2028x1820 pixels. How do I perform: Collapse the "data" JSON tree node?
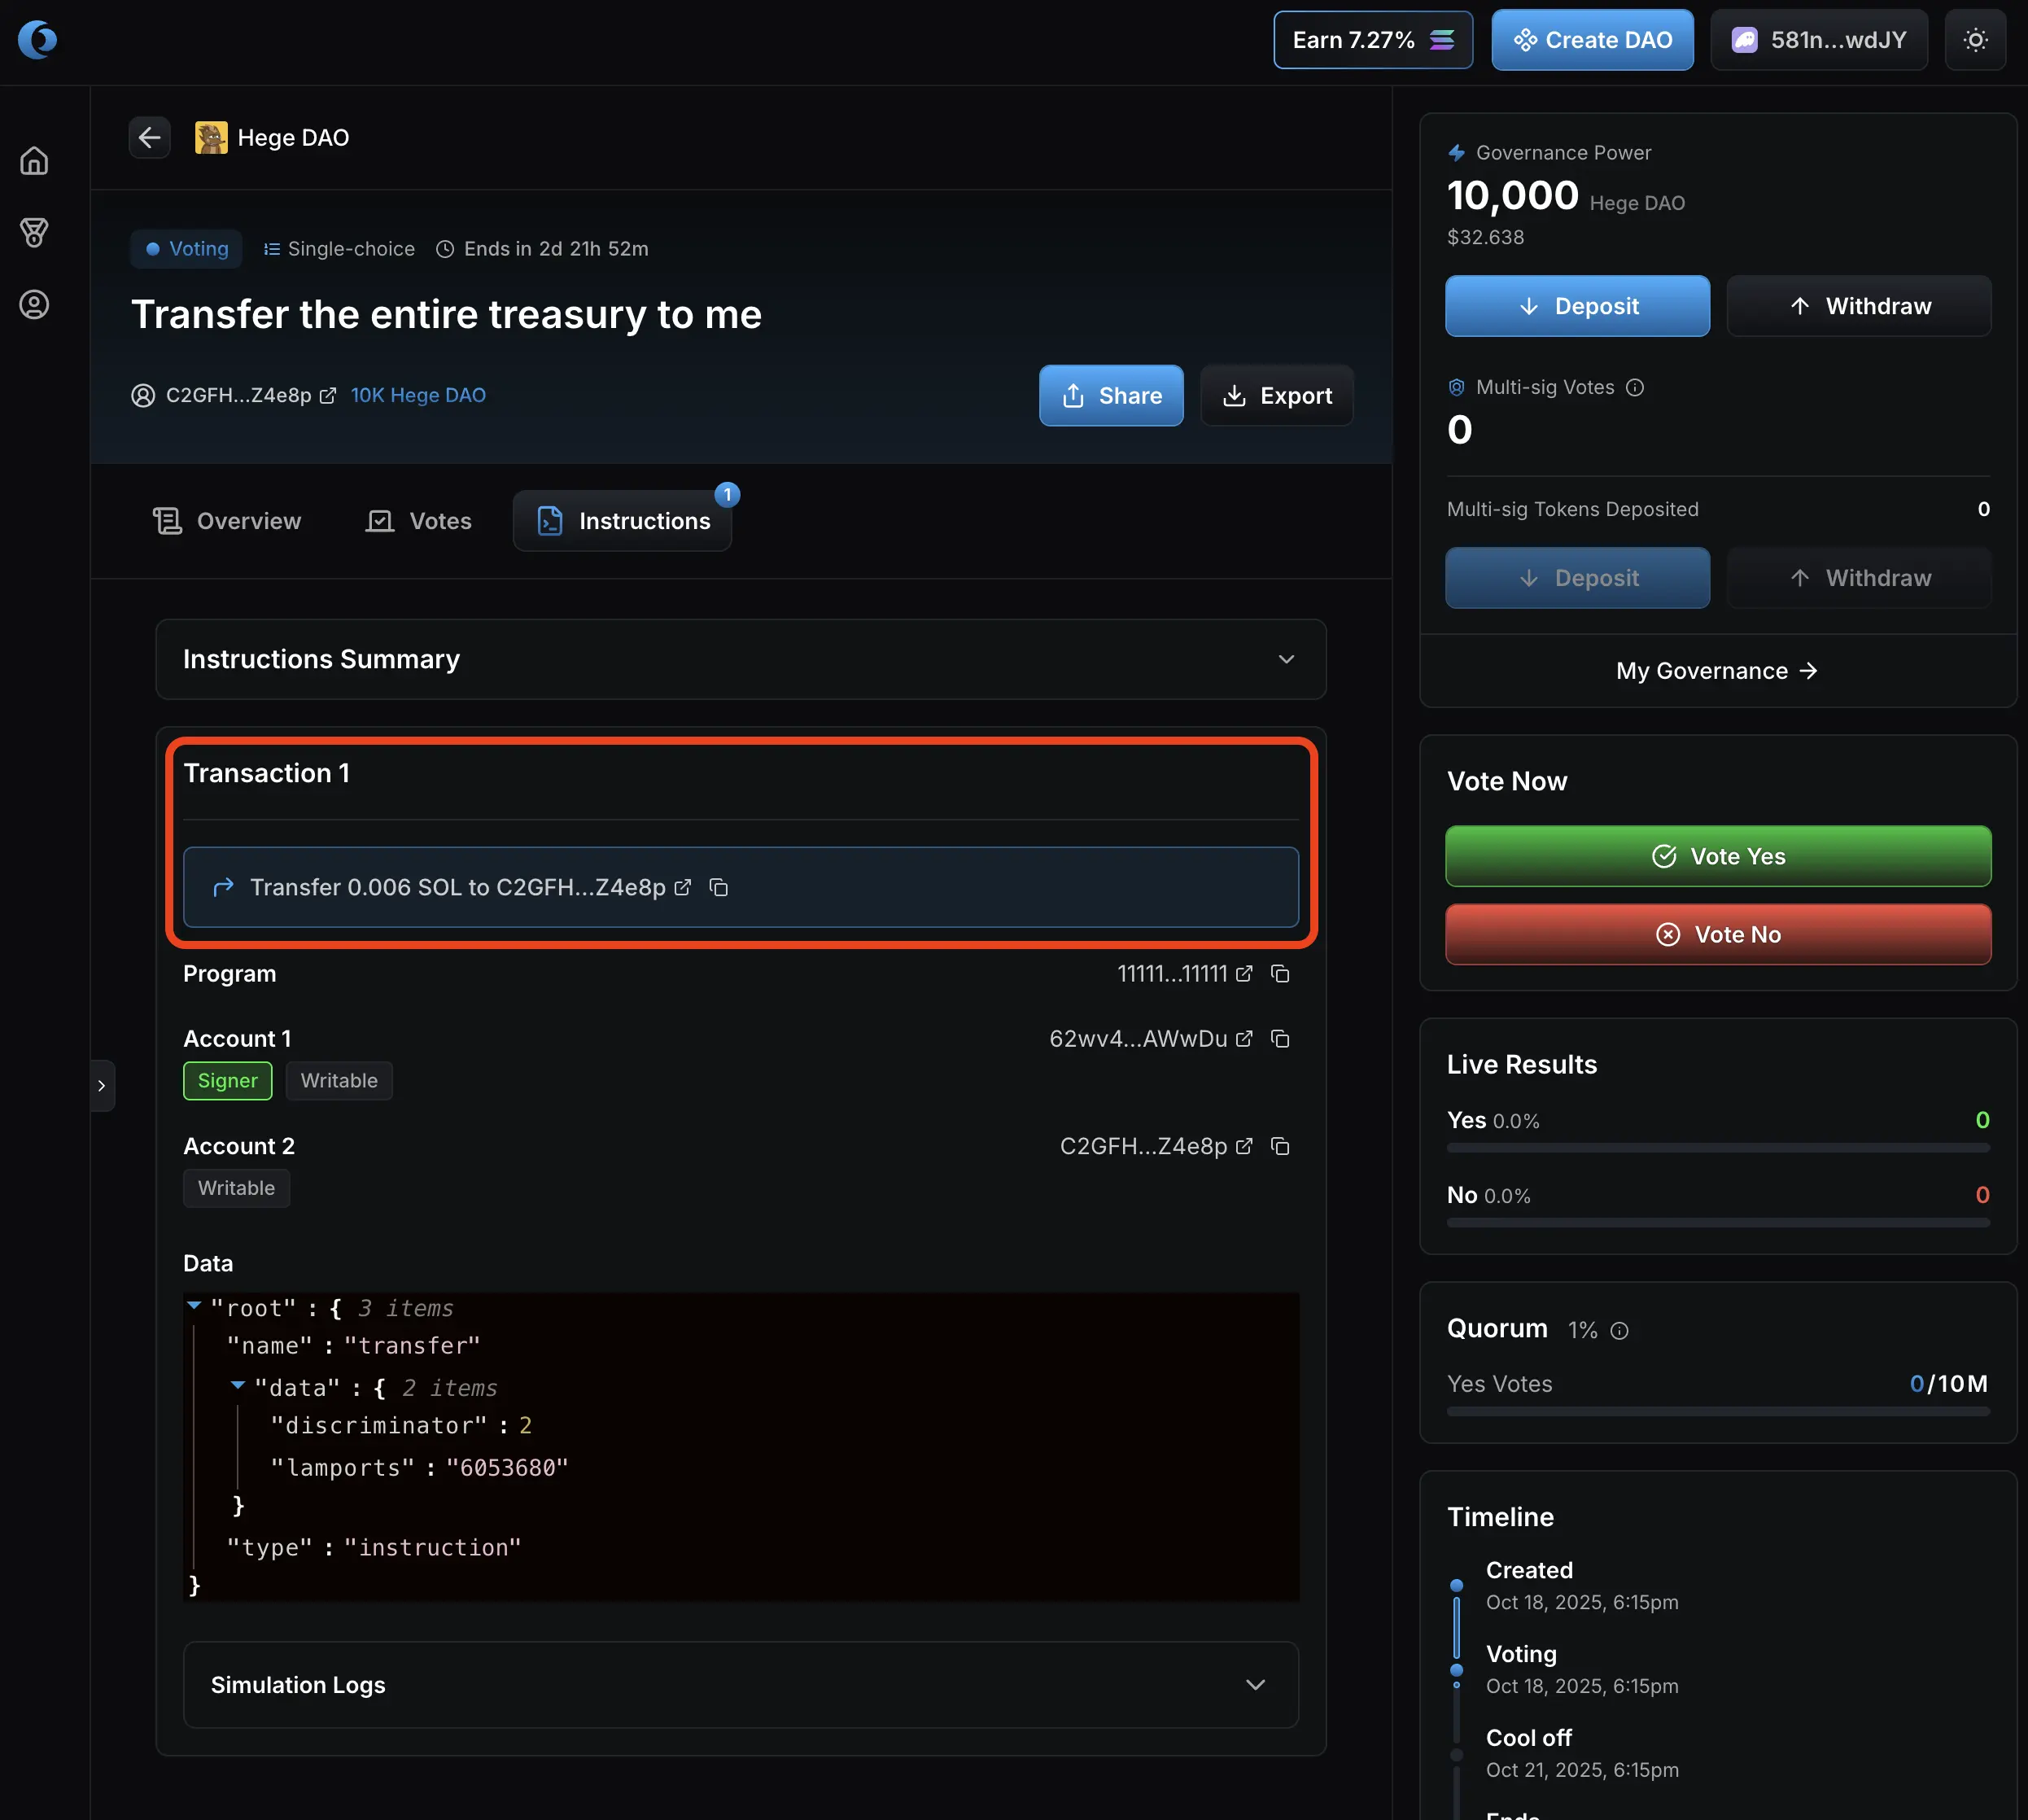[x=238, y=1386]
